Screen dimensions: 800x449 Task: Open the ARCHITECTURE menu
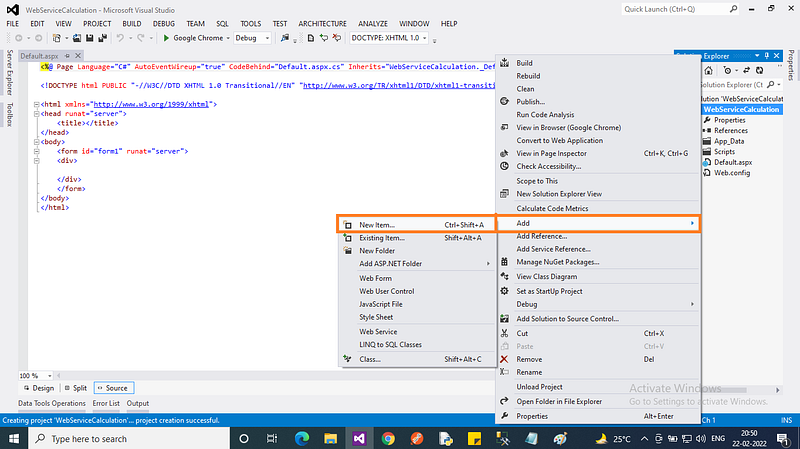click(322, 23)
